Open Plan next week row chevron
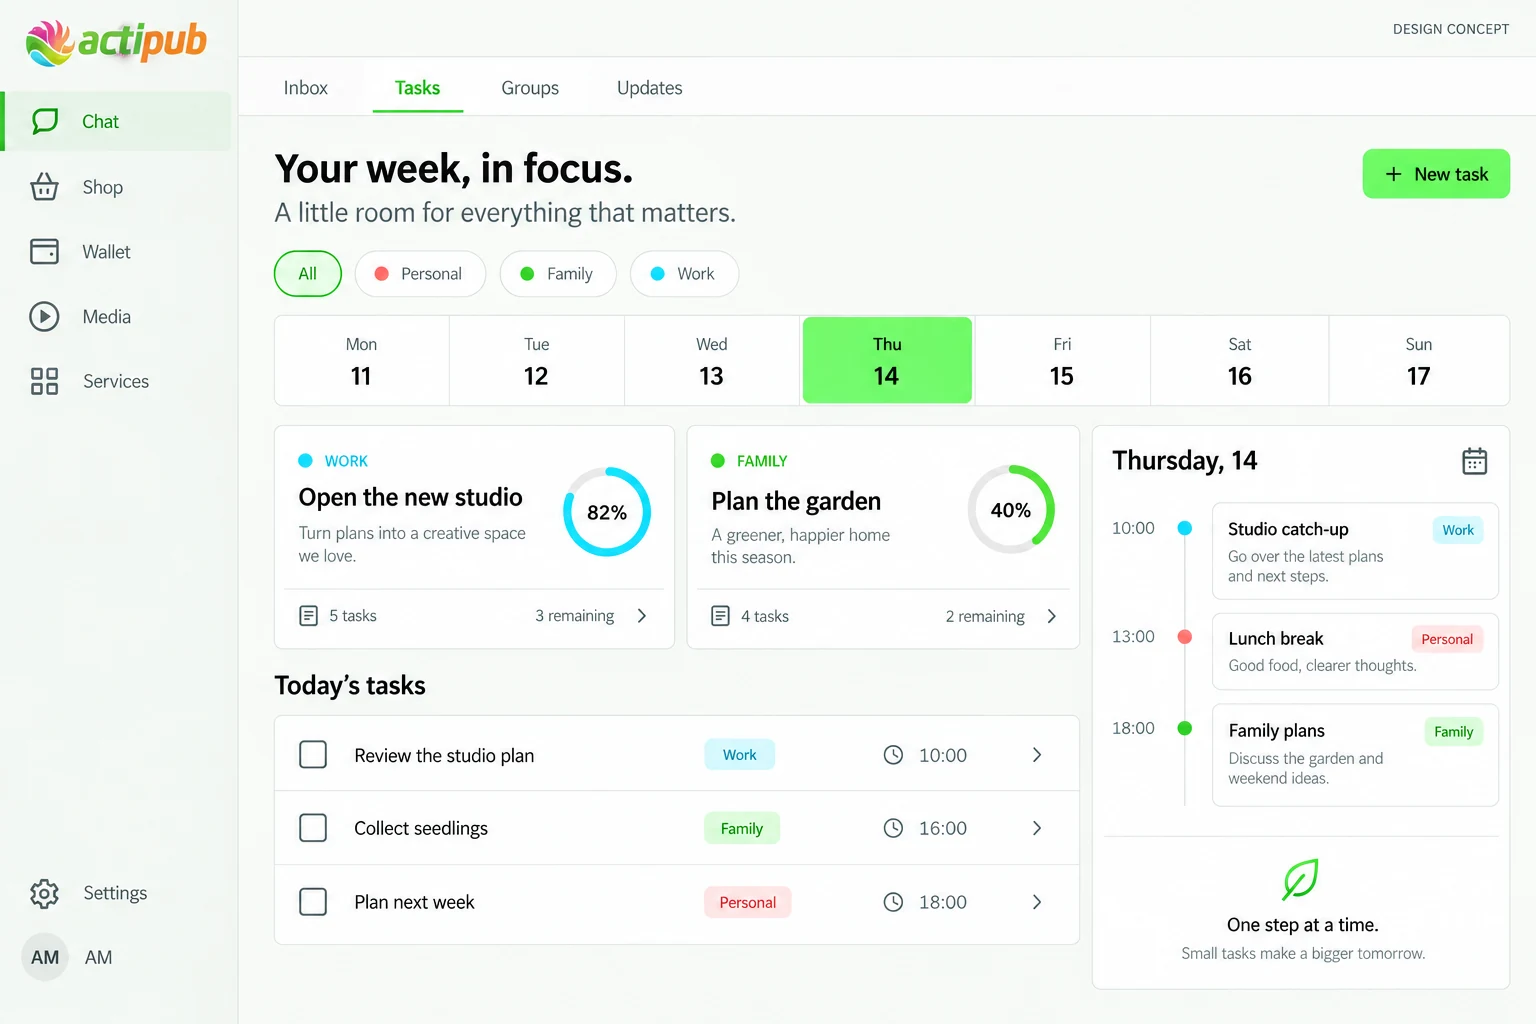 pyautogui.click(x=1037, y=902)
